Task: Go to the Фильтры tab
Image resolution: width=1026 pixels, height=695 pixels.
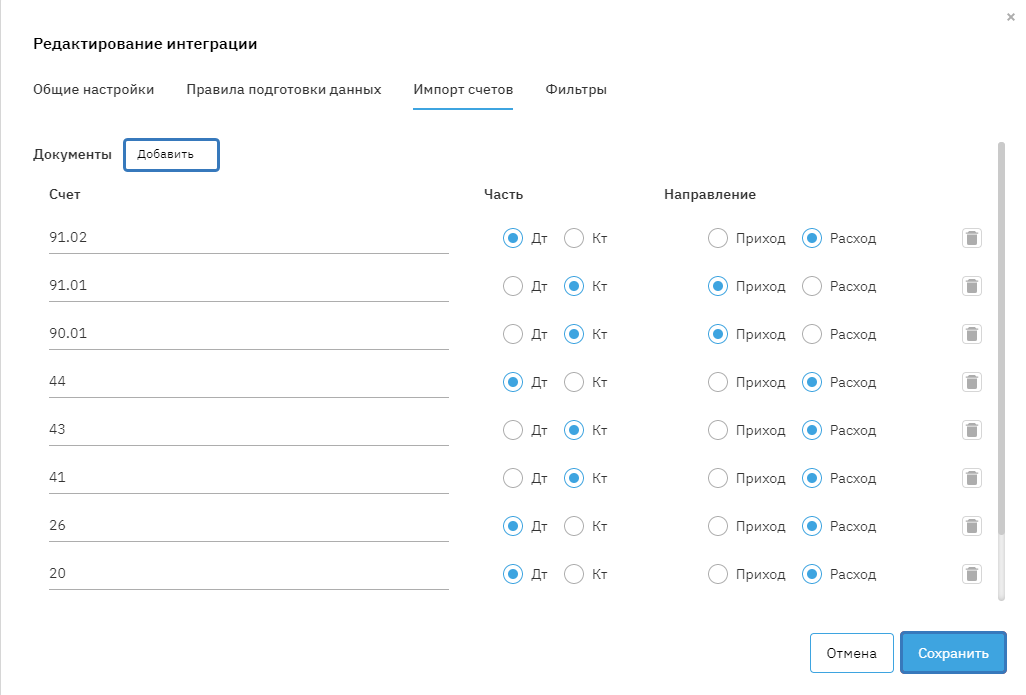Action: click(576, 90)
